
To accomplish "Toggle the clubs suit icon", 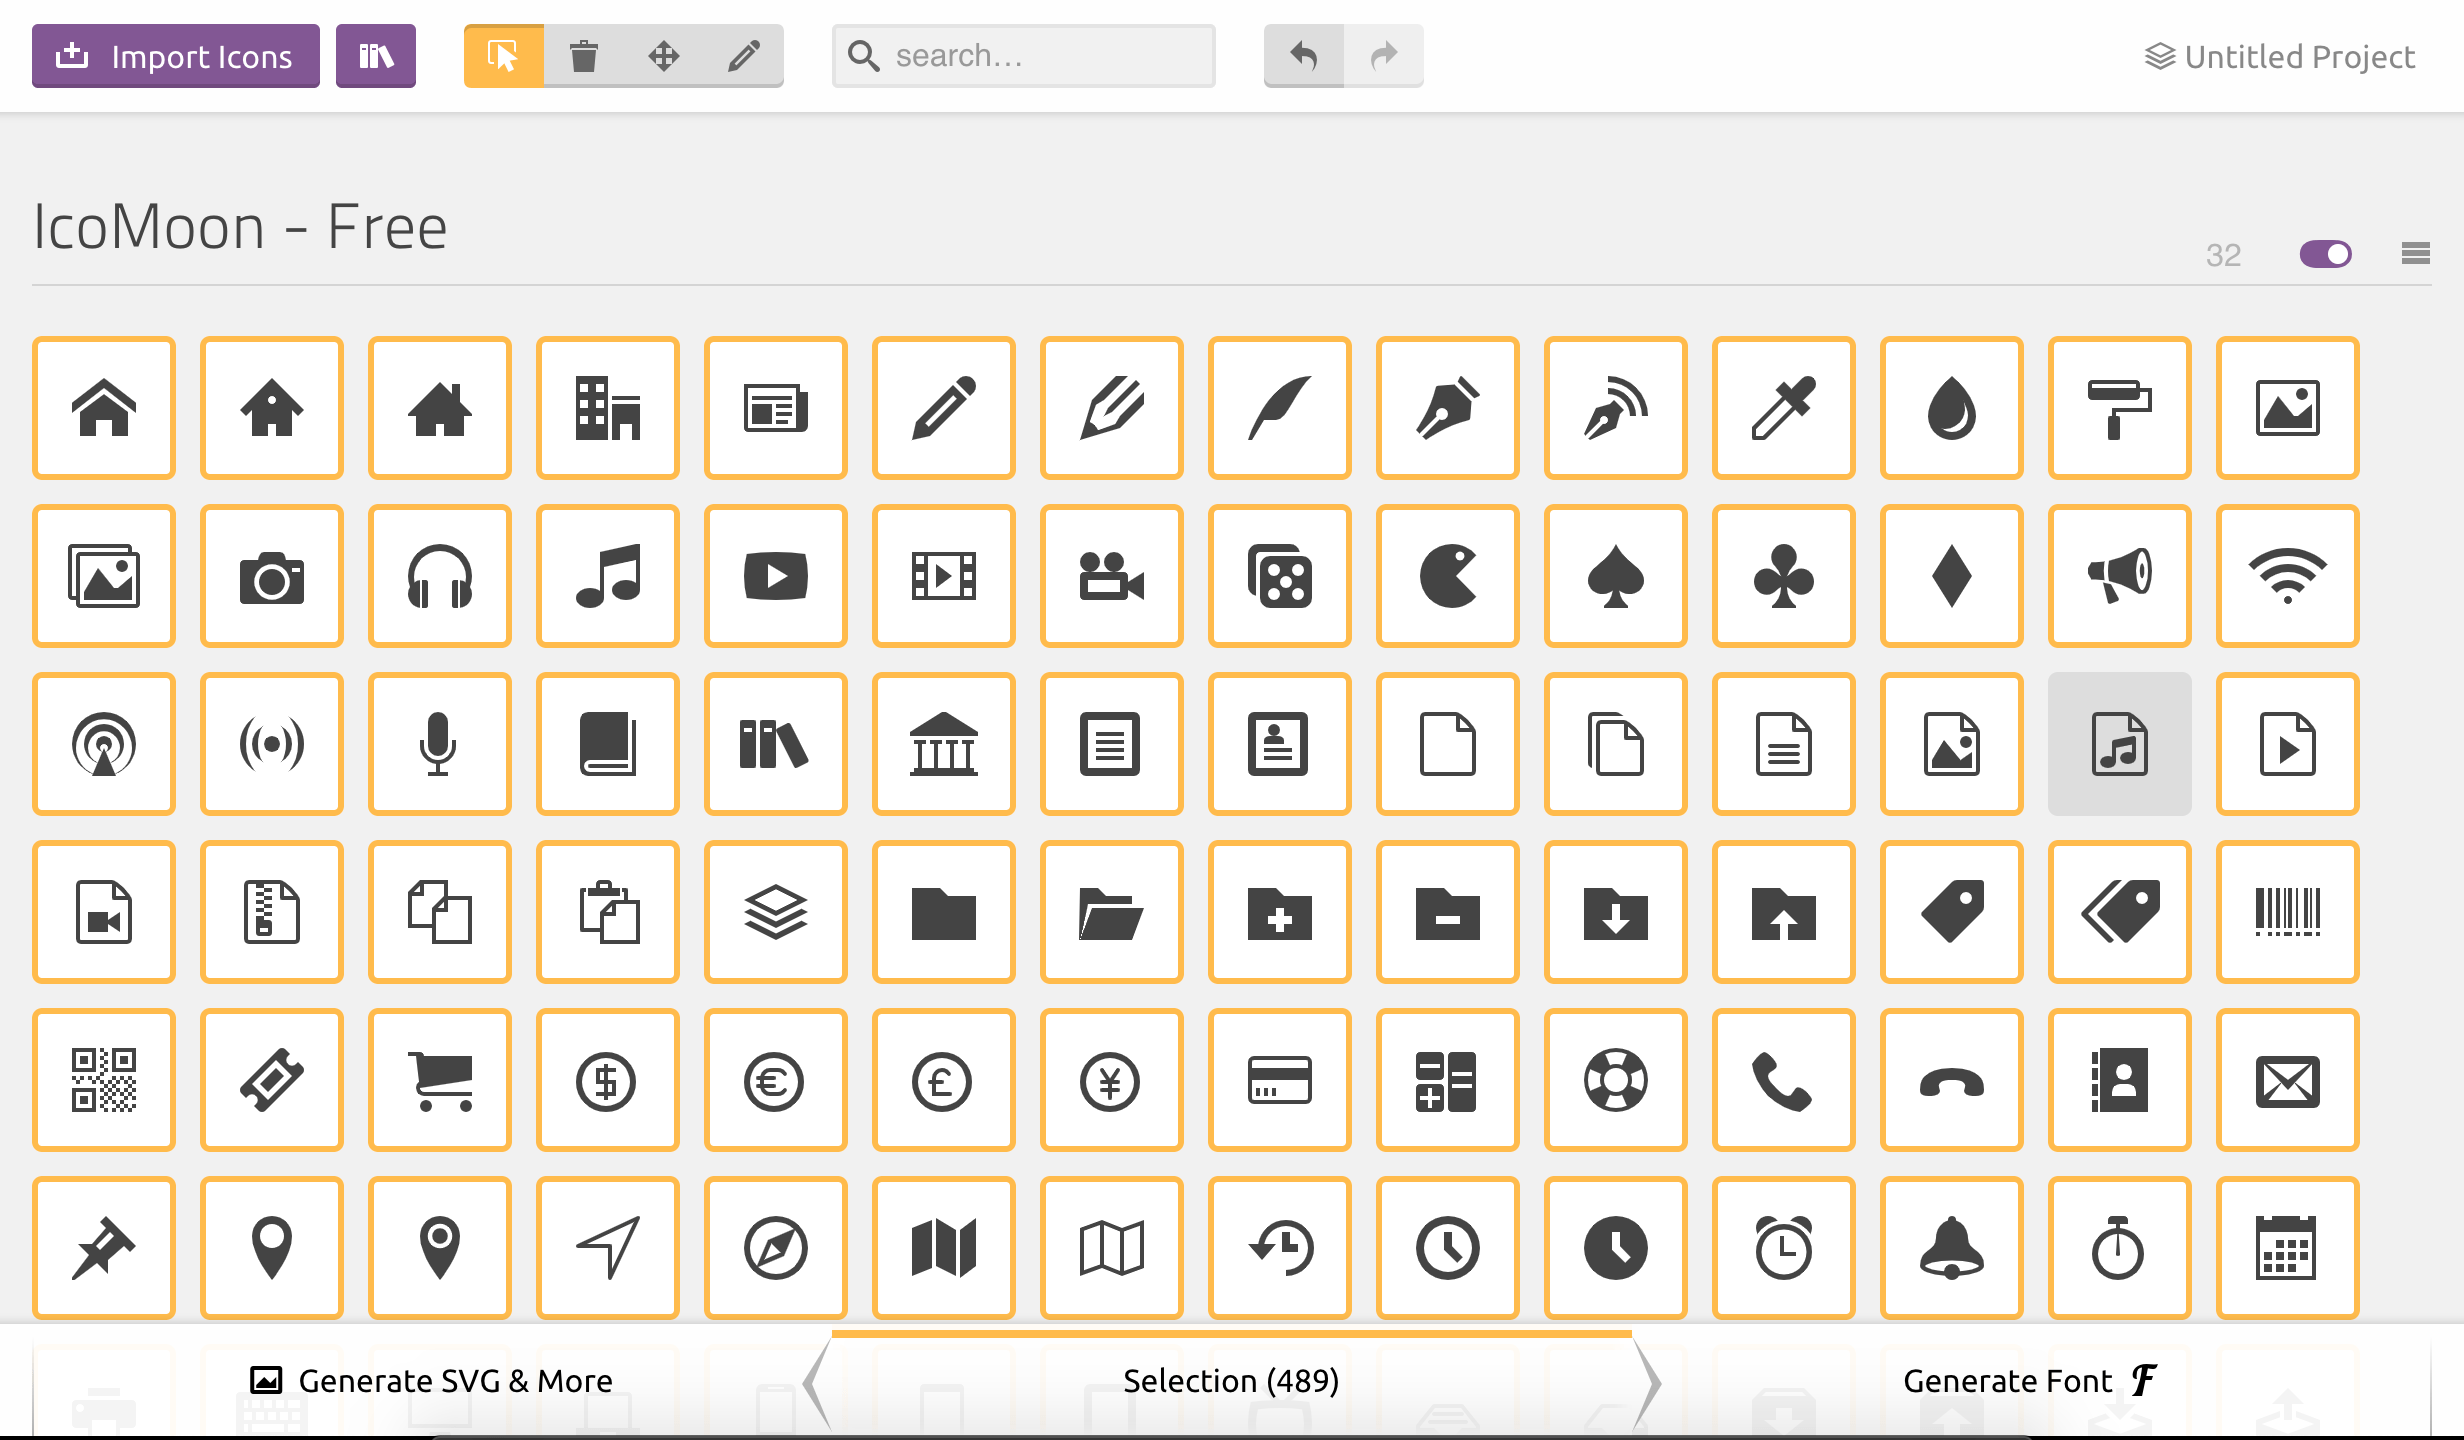I will (x=1784, y=576).
